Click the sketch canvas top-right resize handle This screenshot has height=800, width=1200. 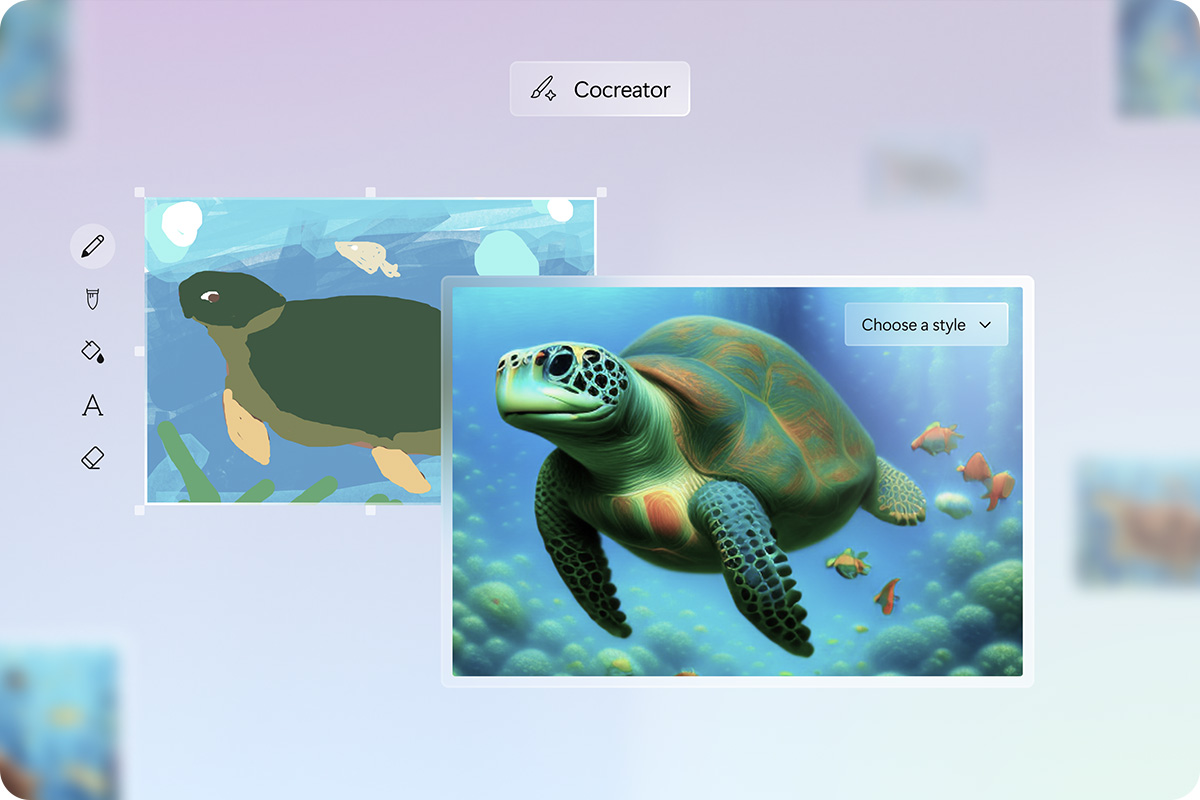coord(601,192)
